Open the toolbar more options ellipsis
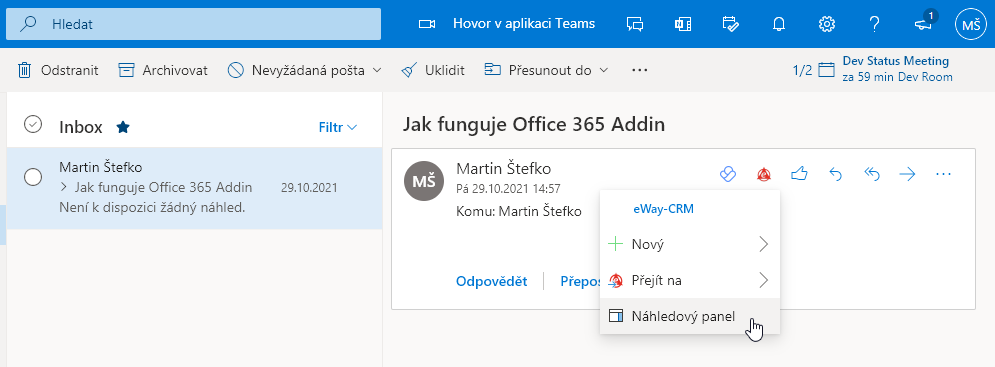Image resolution: width=995 pixels, height=367 pixels. pyautogui.click(x=640, y=70)
